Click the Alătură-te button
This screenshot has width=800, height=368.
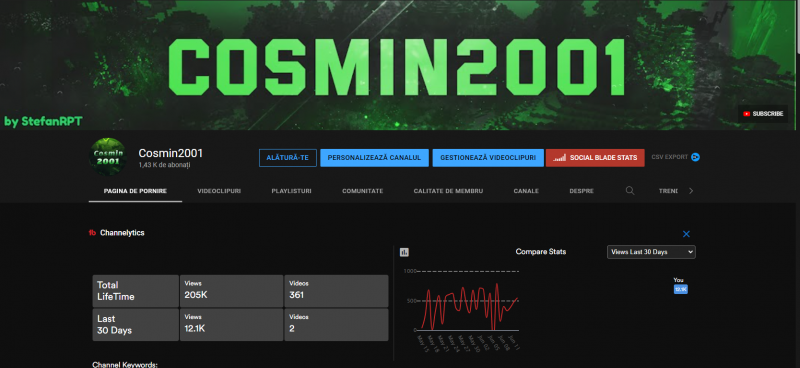click(288, 158)
